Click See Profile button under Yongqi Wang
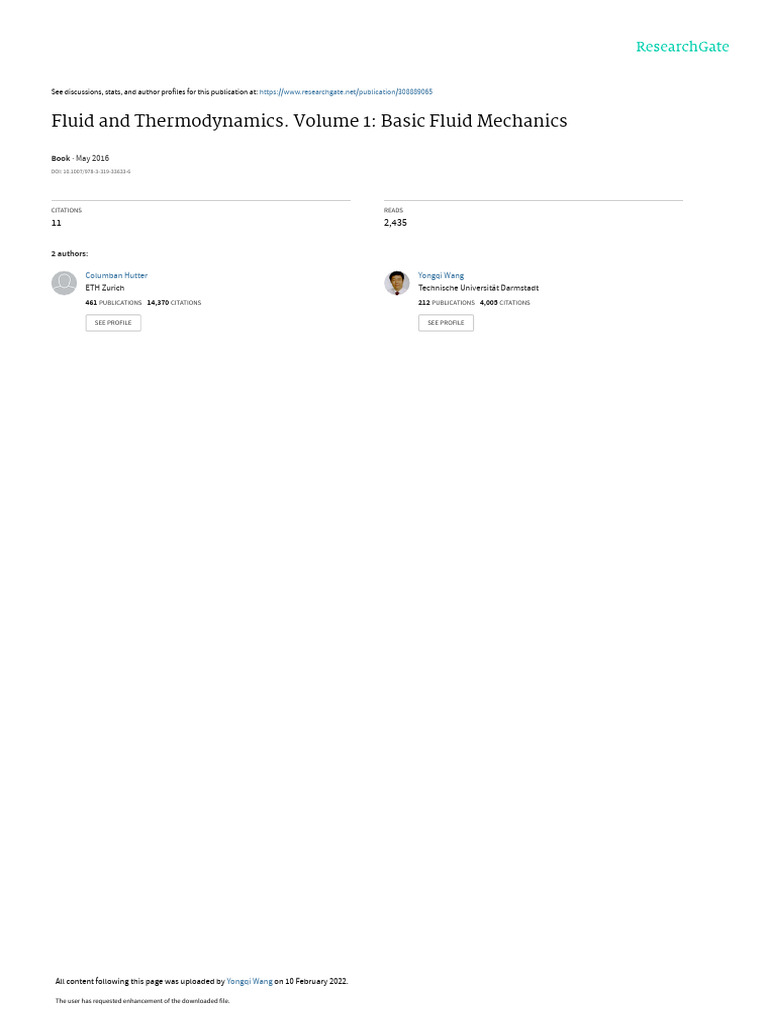Viewport: 768px width, 1024px height. 446,323
